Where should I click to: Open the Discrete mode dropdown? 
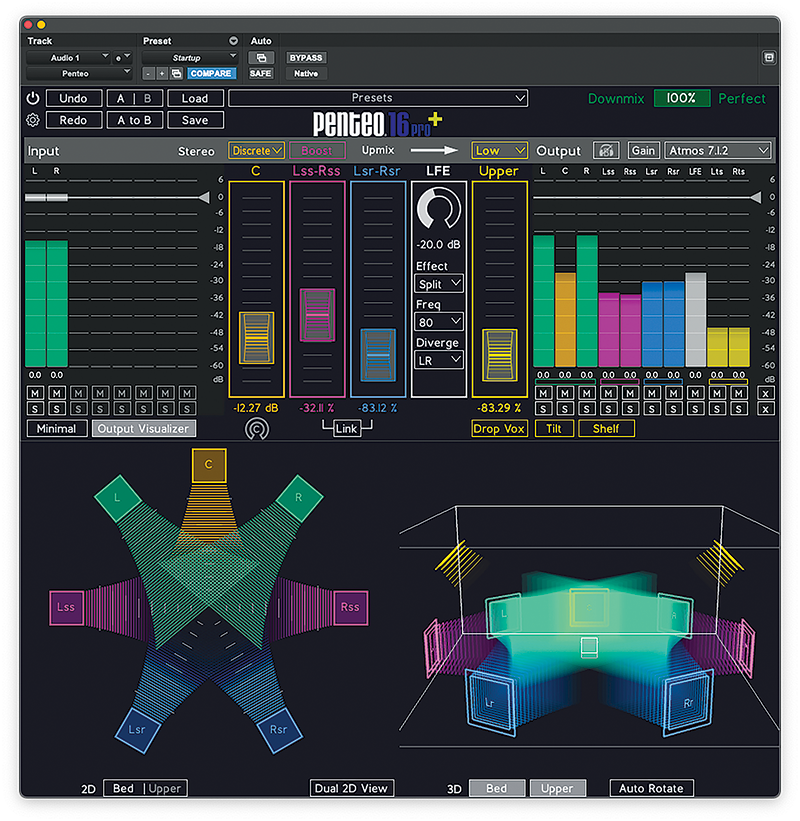[x=256, y=151]
